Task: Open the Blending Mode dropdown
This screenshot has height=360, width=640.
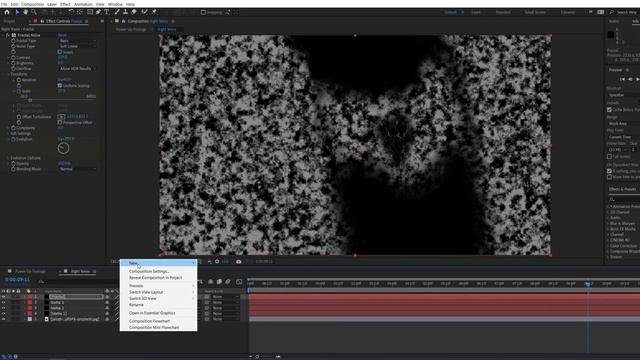Action: pos(78,169)
